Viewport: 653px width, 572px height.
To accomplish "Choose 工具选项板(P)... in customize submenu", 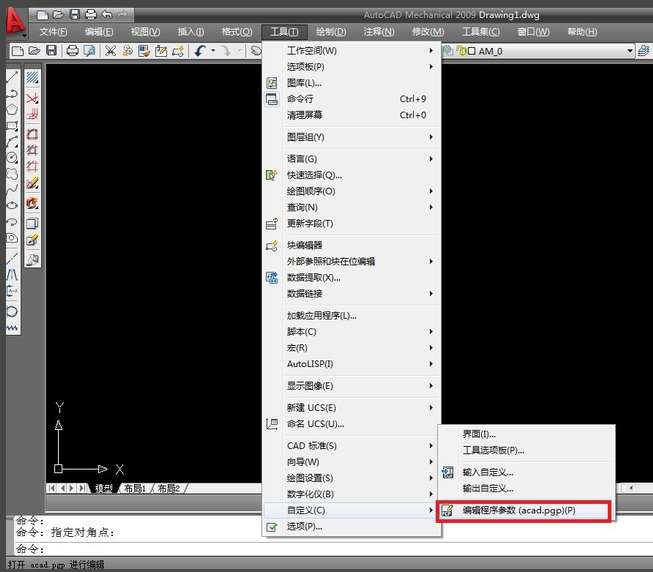I will (526, 450).
